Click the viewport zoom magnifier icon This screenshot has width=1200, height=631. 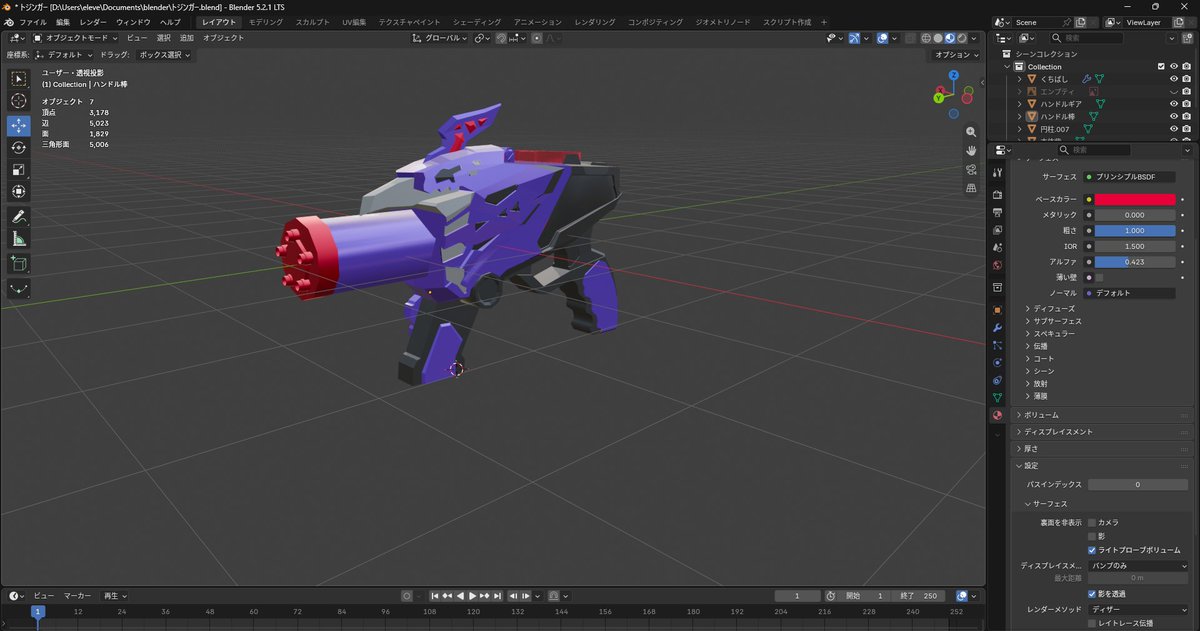coord(971,132)
